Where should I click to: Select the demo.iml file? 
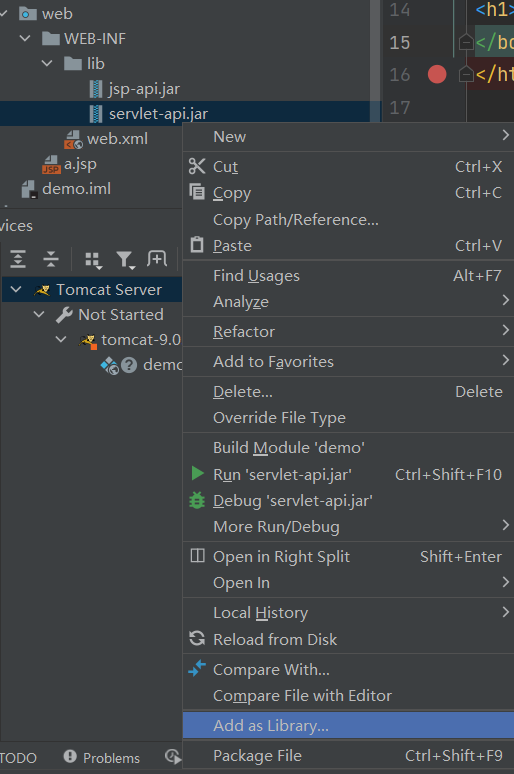[x=77, y=189]
